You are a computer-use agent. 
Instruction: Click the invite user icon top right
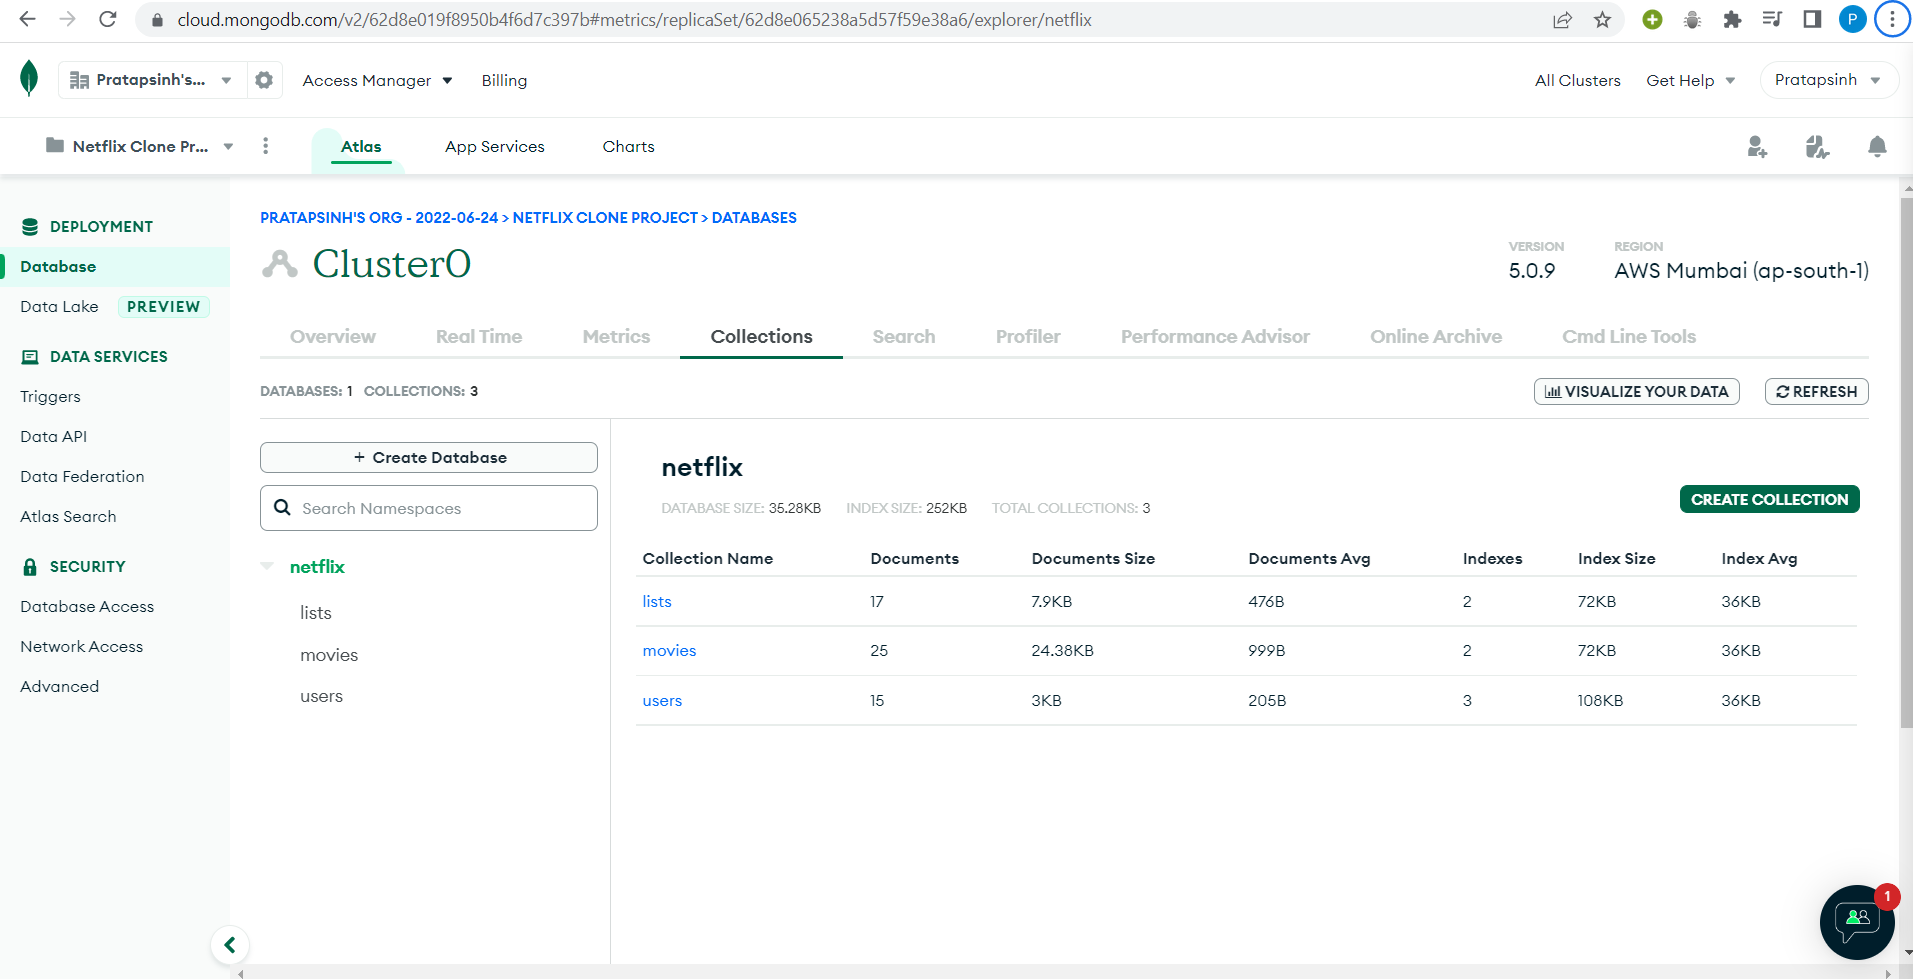[1758, 146]
